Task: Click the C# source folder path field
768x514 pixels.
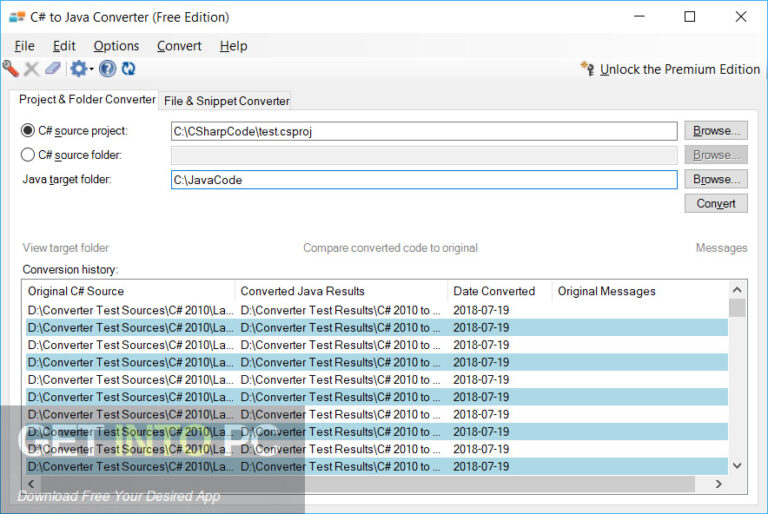Action: [424, 155]
